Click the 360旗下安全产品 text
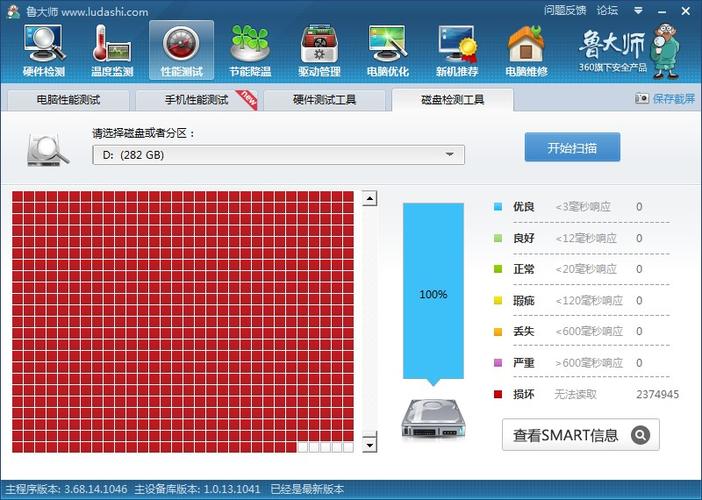Image resolution: width=702 pixels, height=500 pixels. point(612,67)
